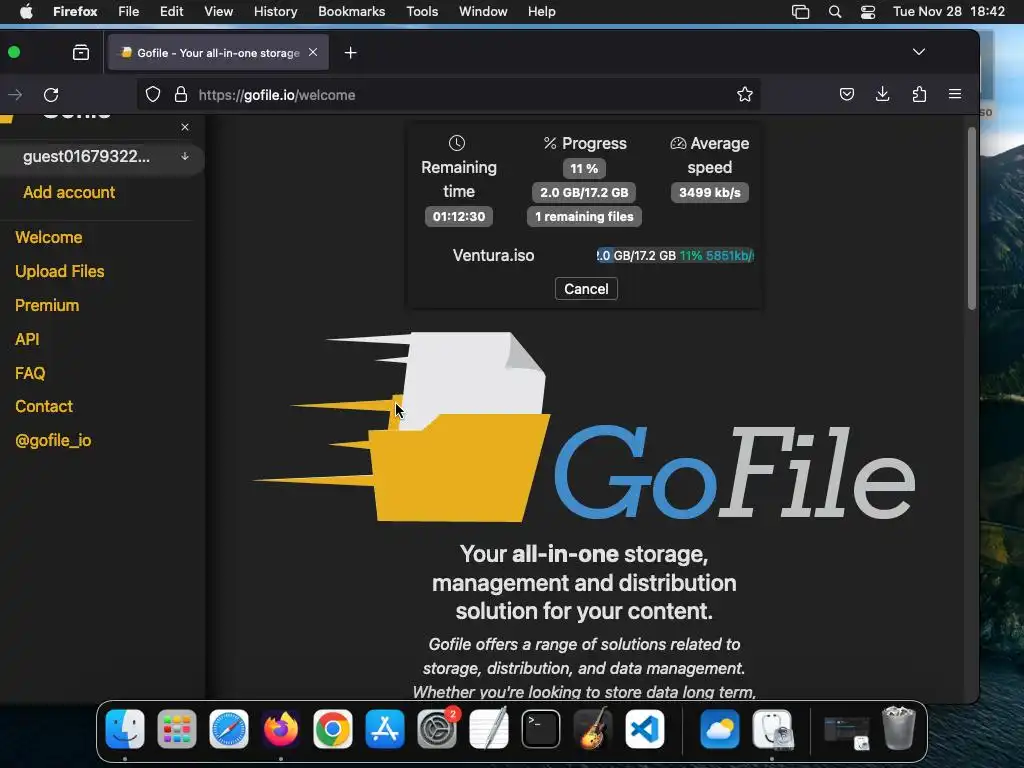Open System Settings from the Dock

(x=437, y=729)
